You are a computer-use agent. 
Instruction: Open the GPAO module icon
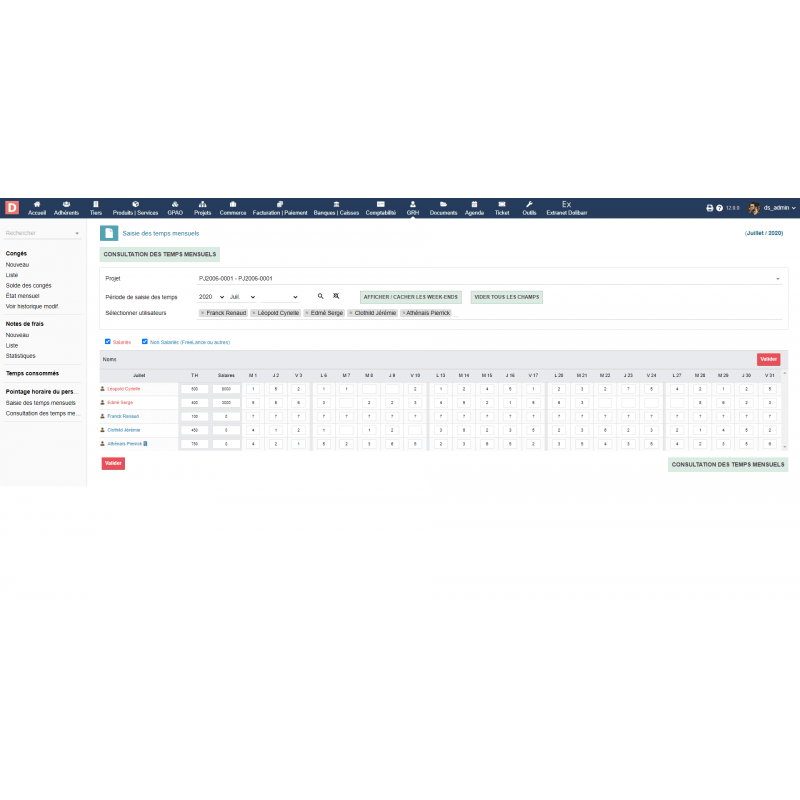[175, 205]
